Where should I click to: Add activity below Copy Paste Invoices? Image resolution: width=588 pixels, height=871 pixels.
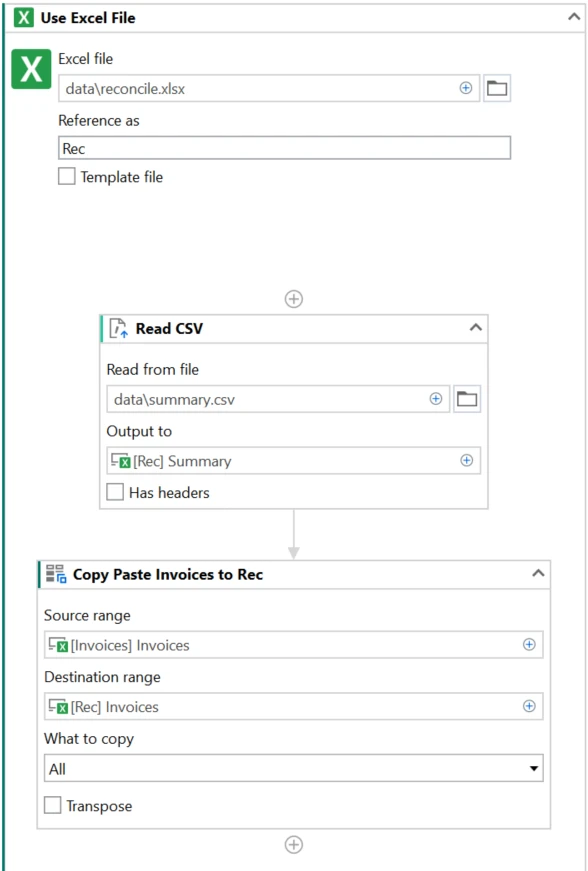[294, 845]
